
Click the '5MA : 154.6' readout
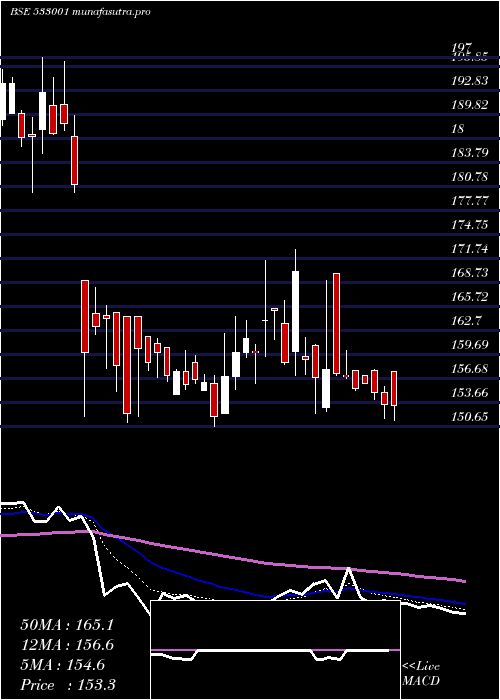[62, 665]
